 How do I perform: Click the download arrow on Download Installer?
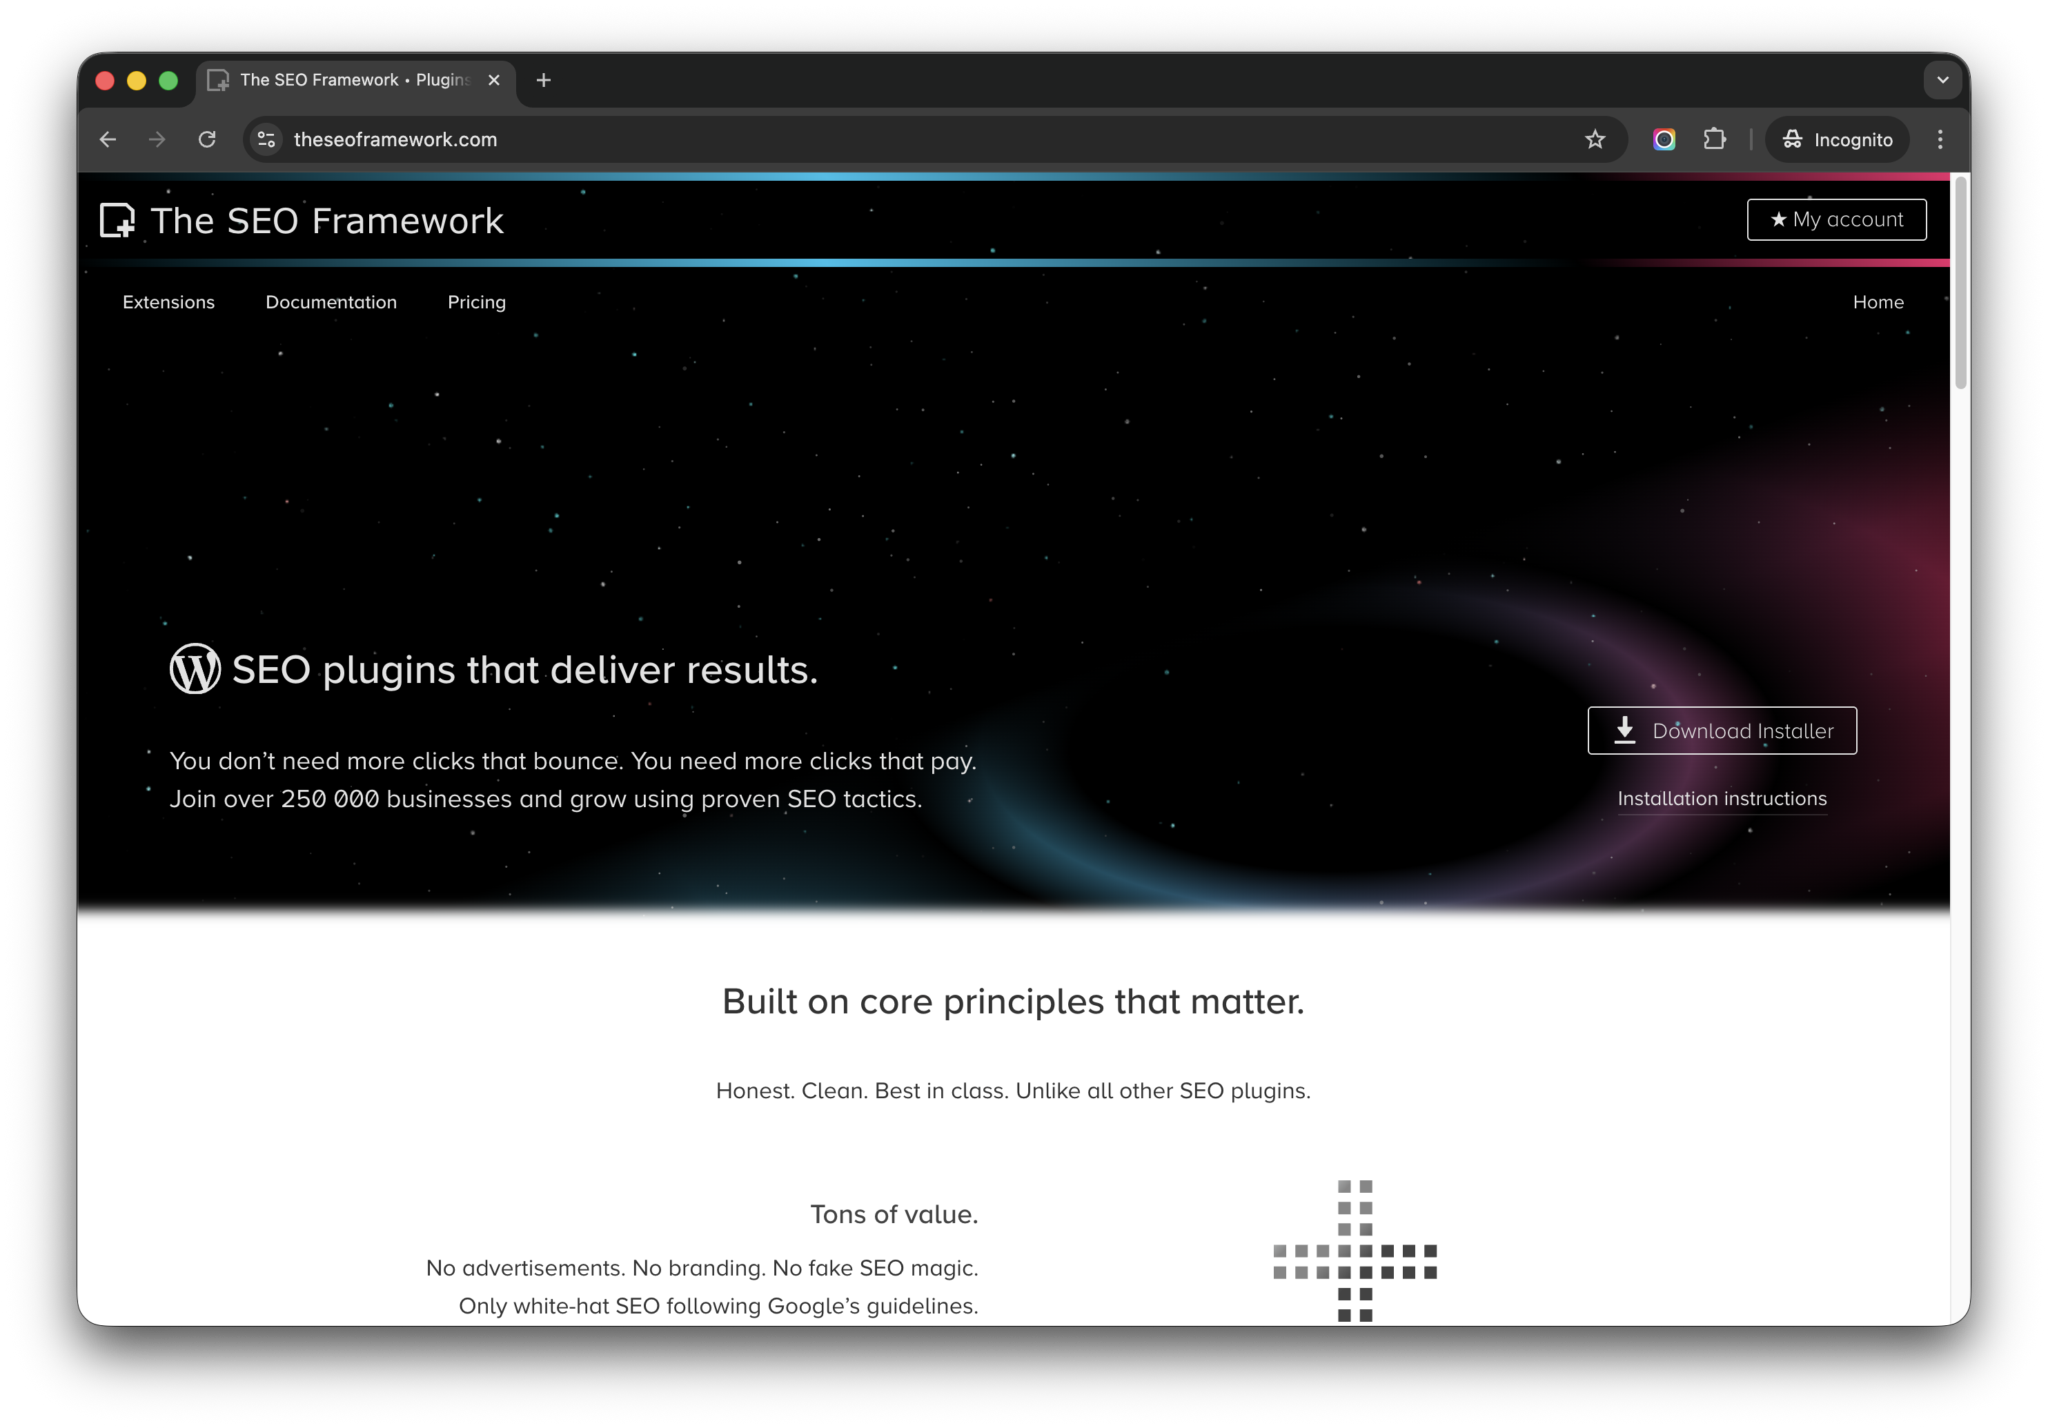1625,730
